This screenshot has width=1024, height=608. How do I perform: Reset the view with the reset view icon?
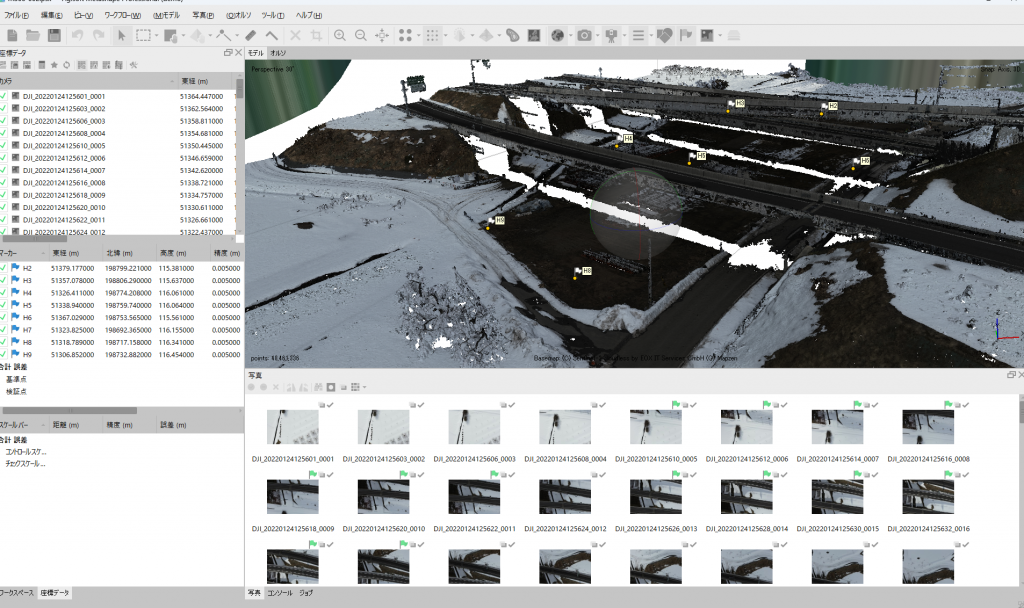382,36
